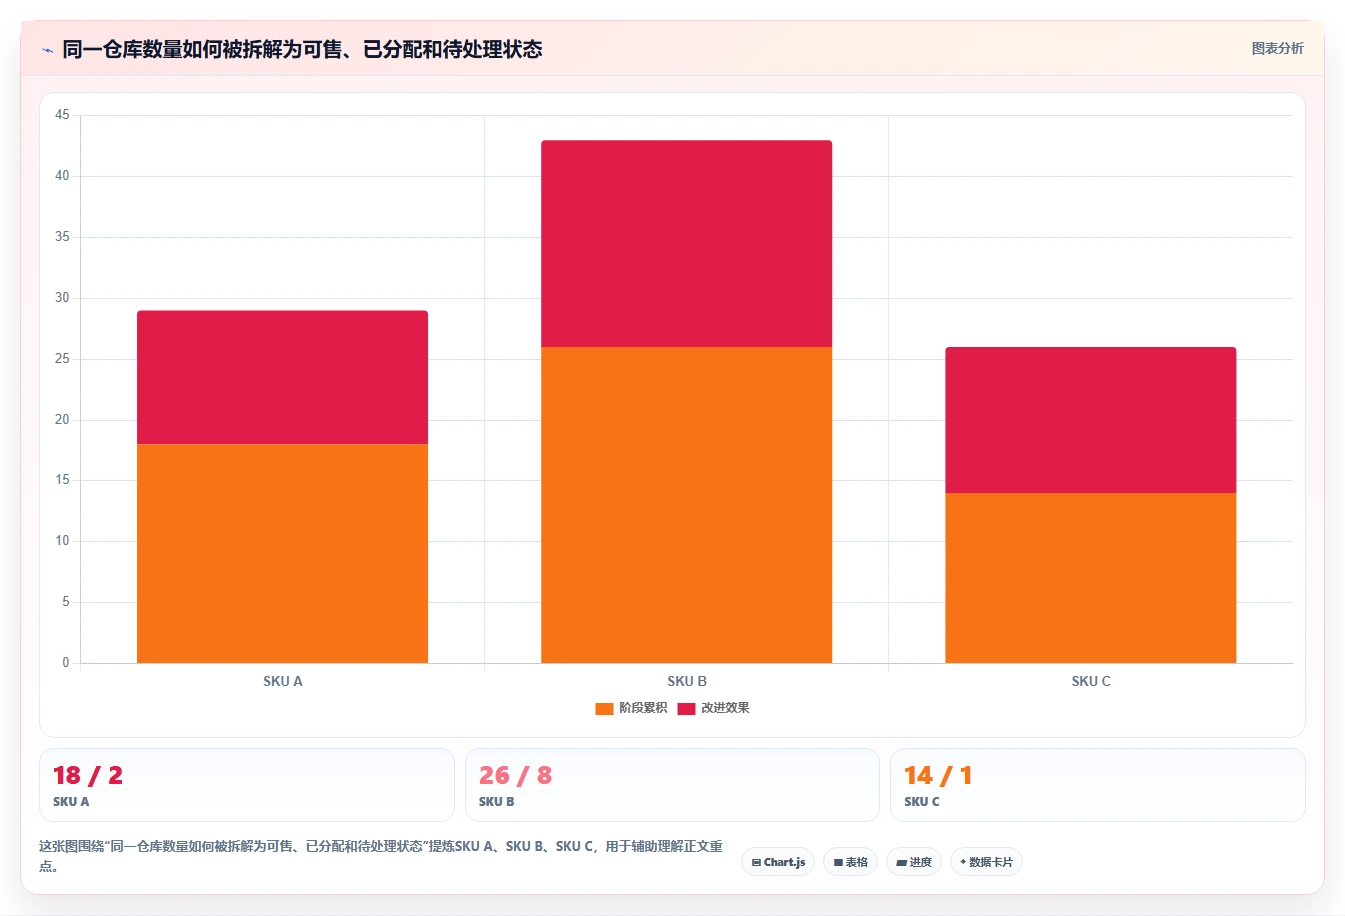Click the 14 / 1 value card
1345x916 pixels.
1097,785
